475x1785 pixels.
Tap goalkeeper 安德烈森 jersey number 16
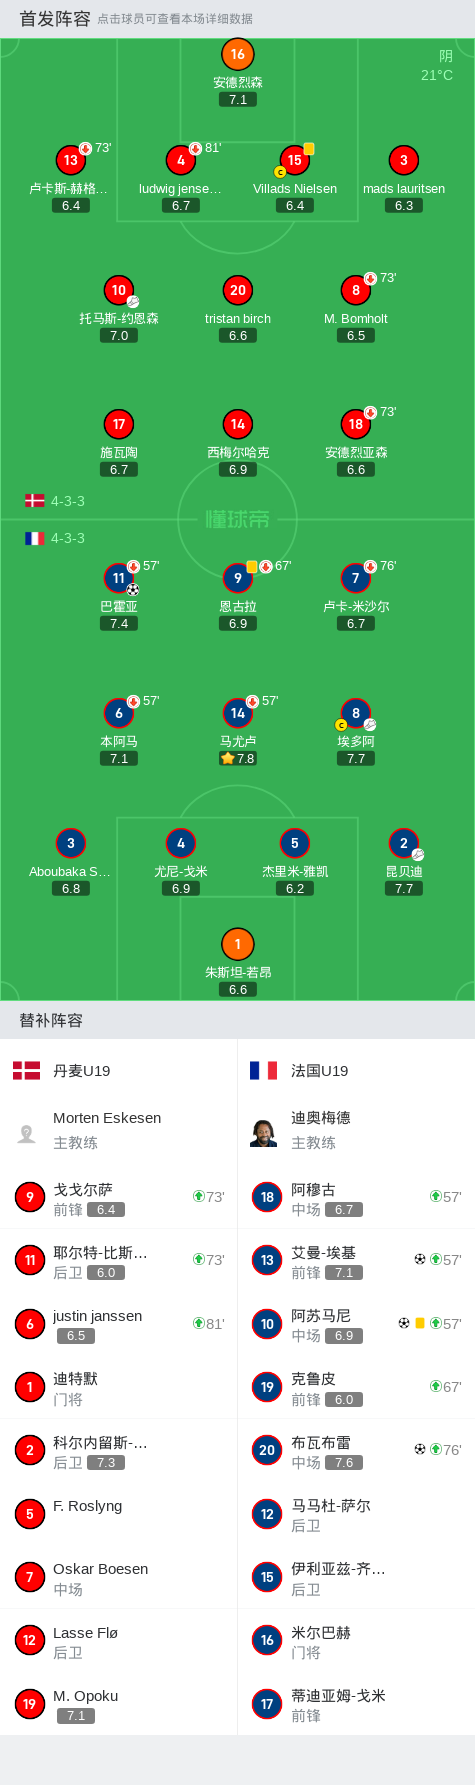(237, 55)
